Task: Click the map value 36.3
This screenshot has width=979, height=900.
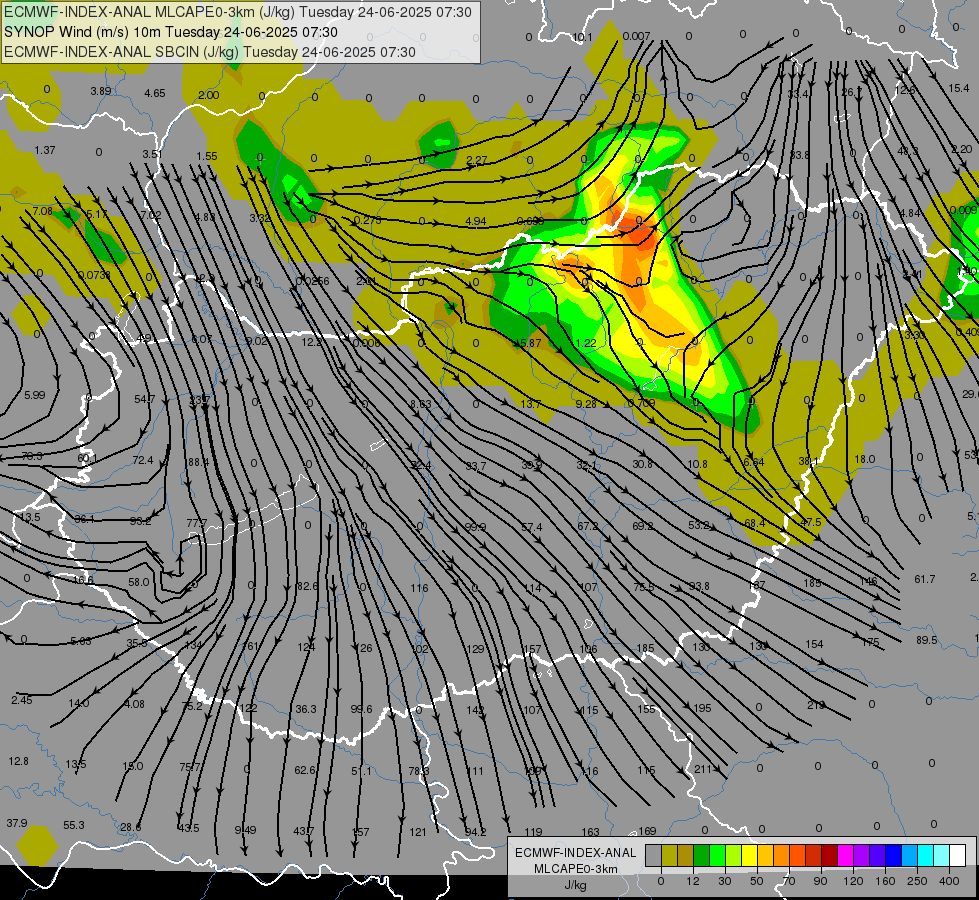Action: click(306, 709)
